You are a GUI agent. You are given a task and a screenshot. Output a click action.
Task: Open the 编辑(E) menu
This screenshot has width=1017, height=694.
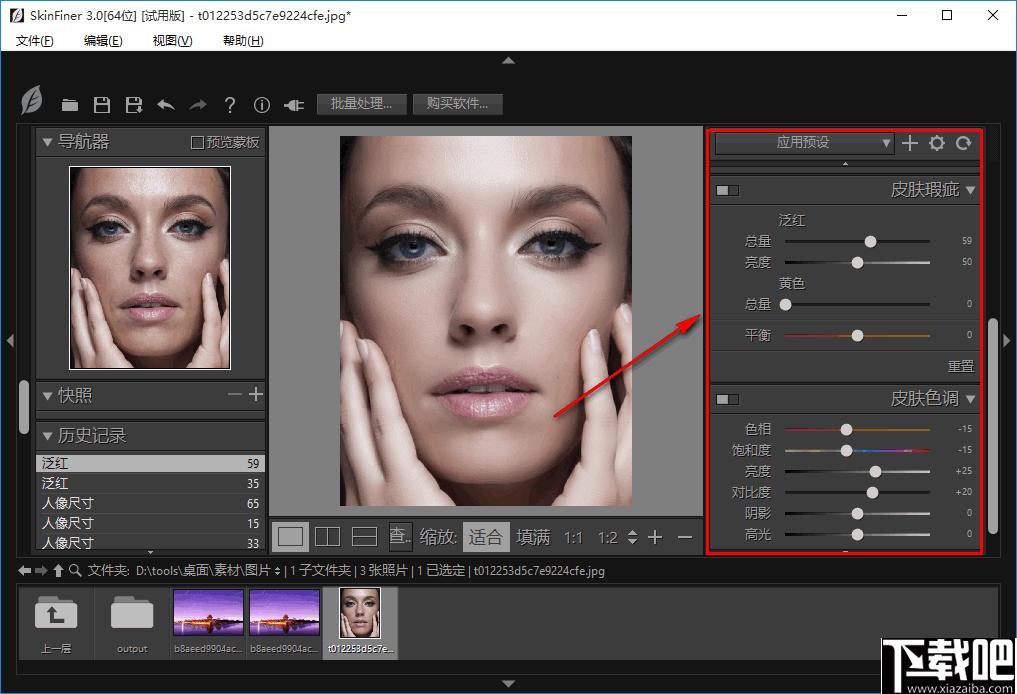coord(103,41)
